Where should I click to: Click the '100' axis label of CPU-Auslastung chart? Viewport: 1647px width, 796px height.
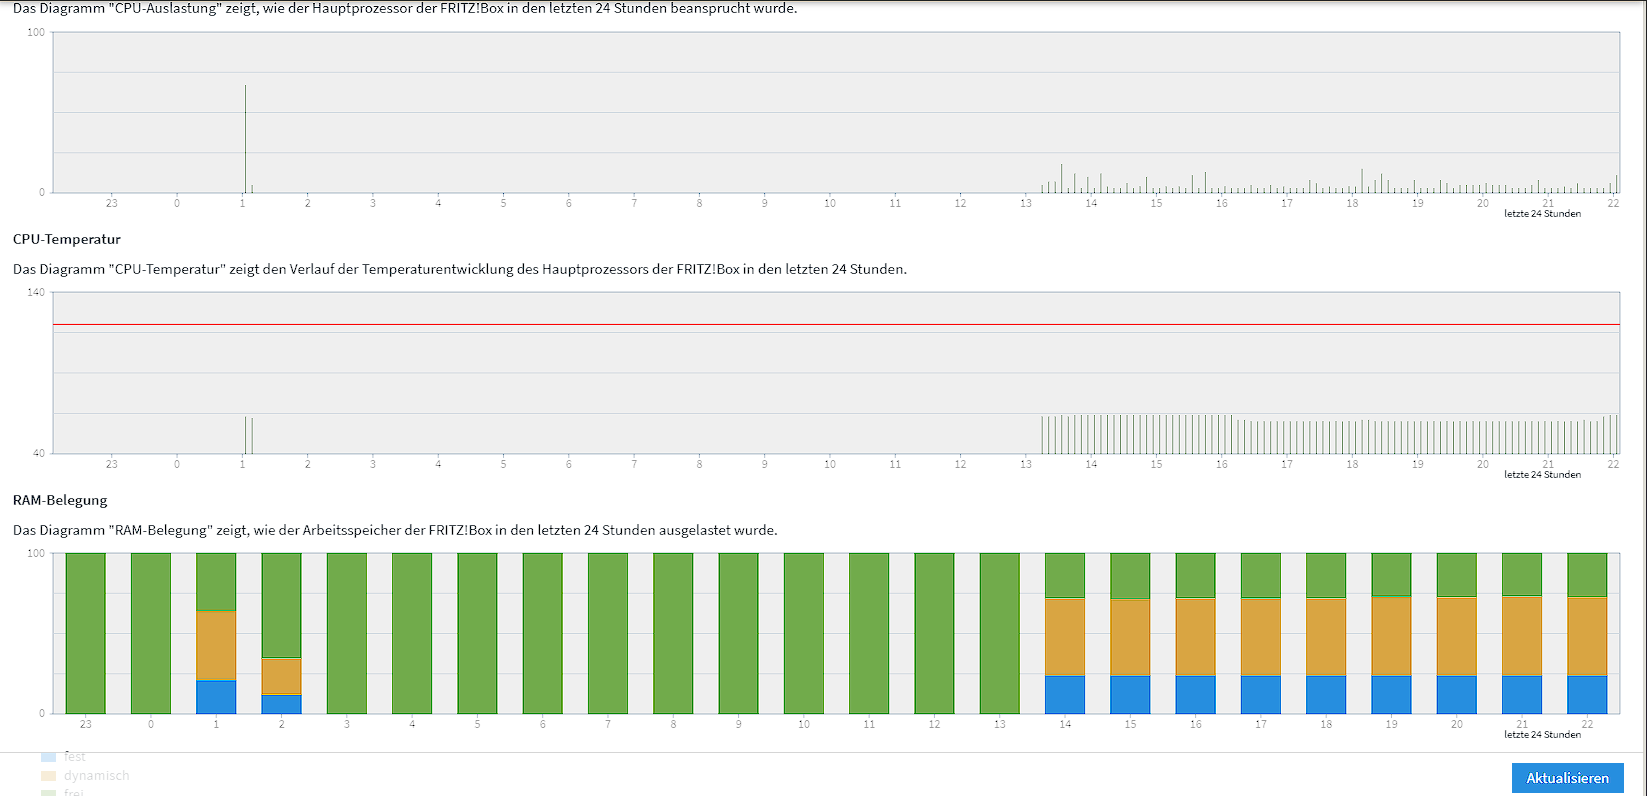(36, 32)
